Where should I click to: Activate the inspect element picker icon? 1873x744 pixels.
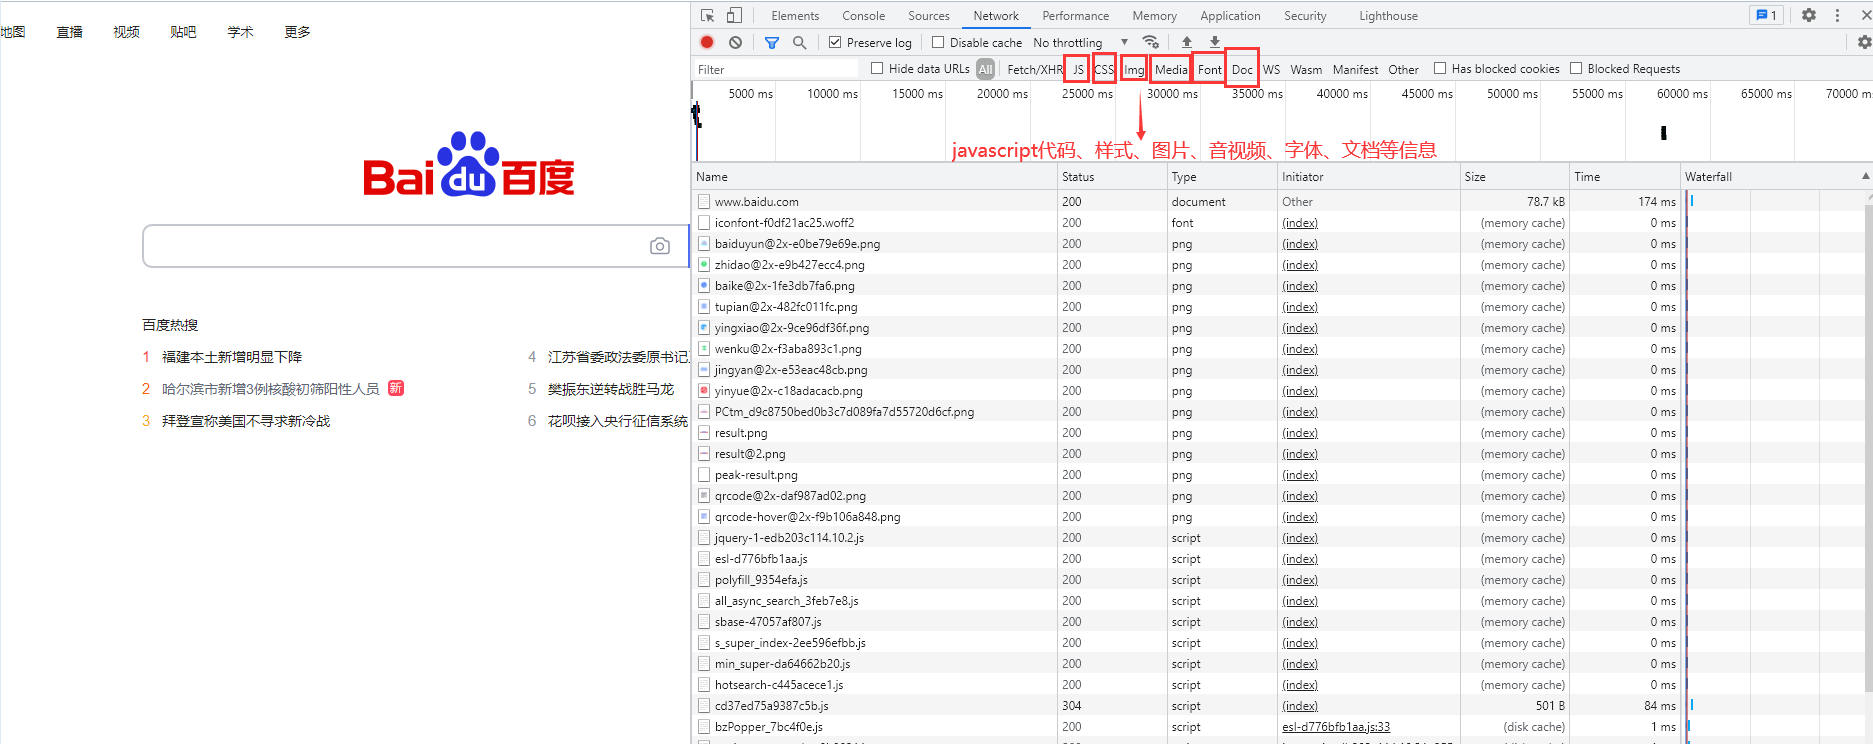click(x=708, y=15)
